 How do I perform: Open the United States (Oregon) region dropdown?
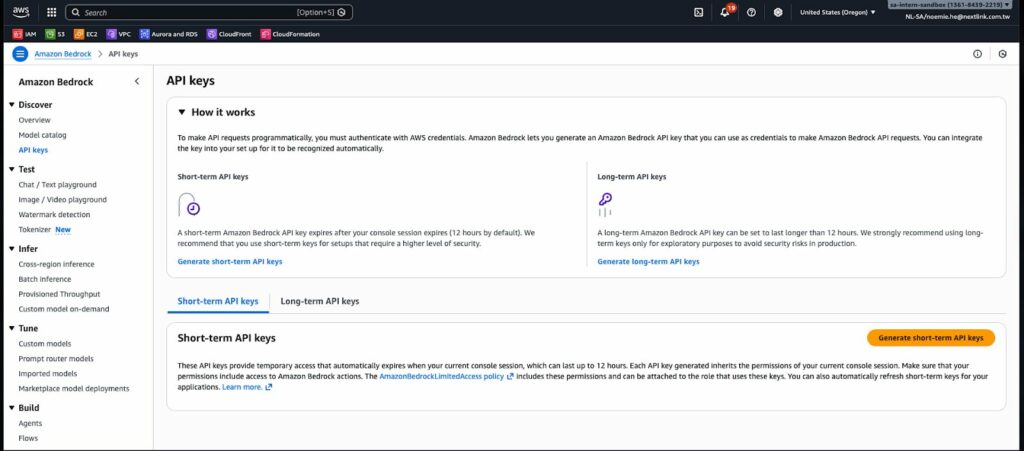(838, 12)
